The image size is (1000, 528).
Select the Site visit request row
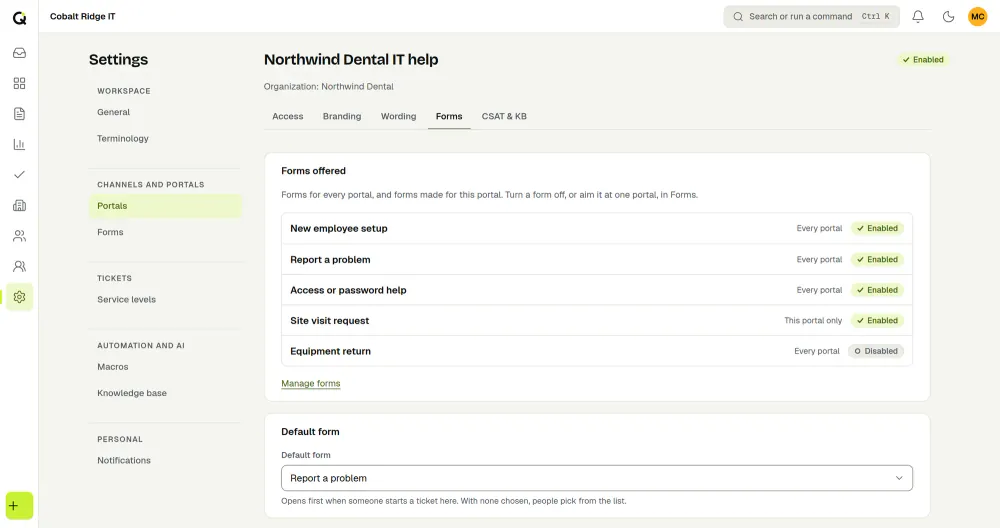596,321
